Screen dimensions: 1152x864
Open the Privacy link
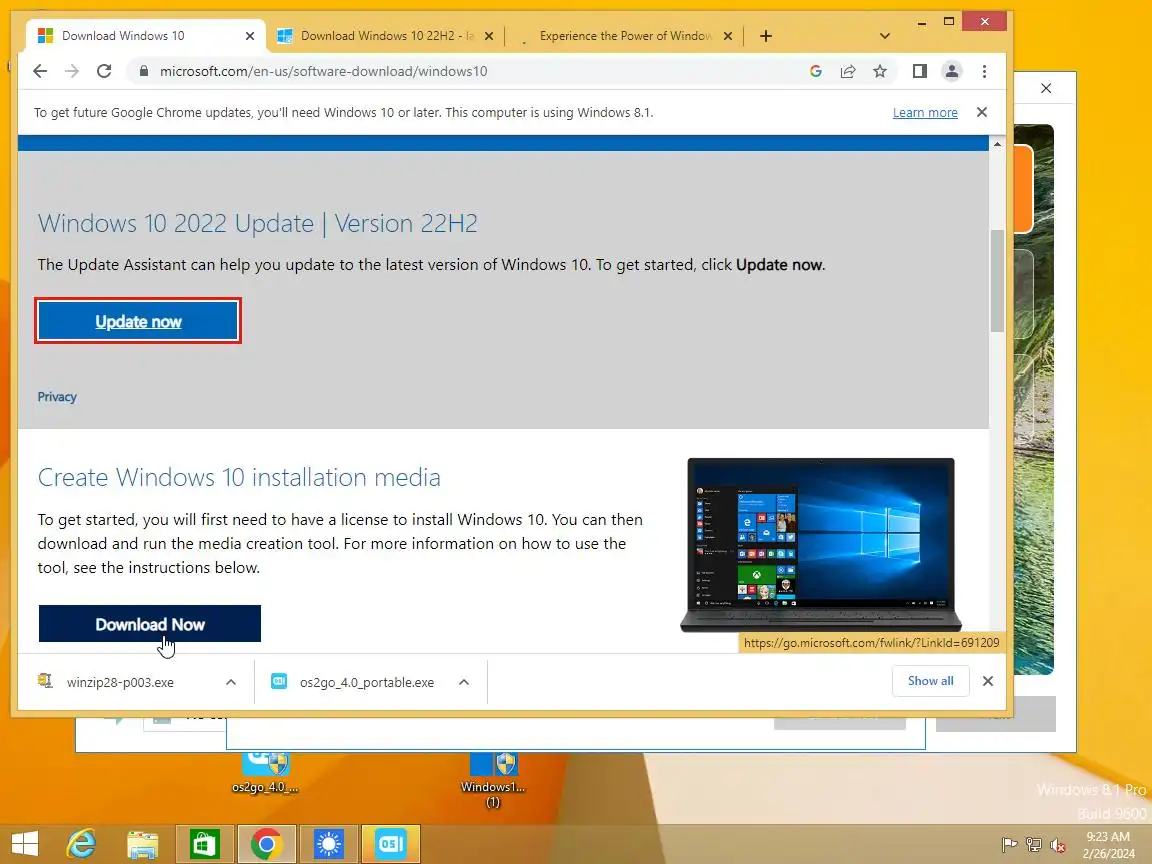(57, 397)
